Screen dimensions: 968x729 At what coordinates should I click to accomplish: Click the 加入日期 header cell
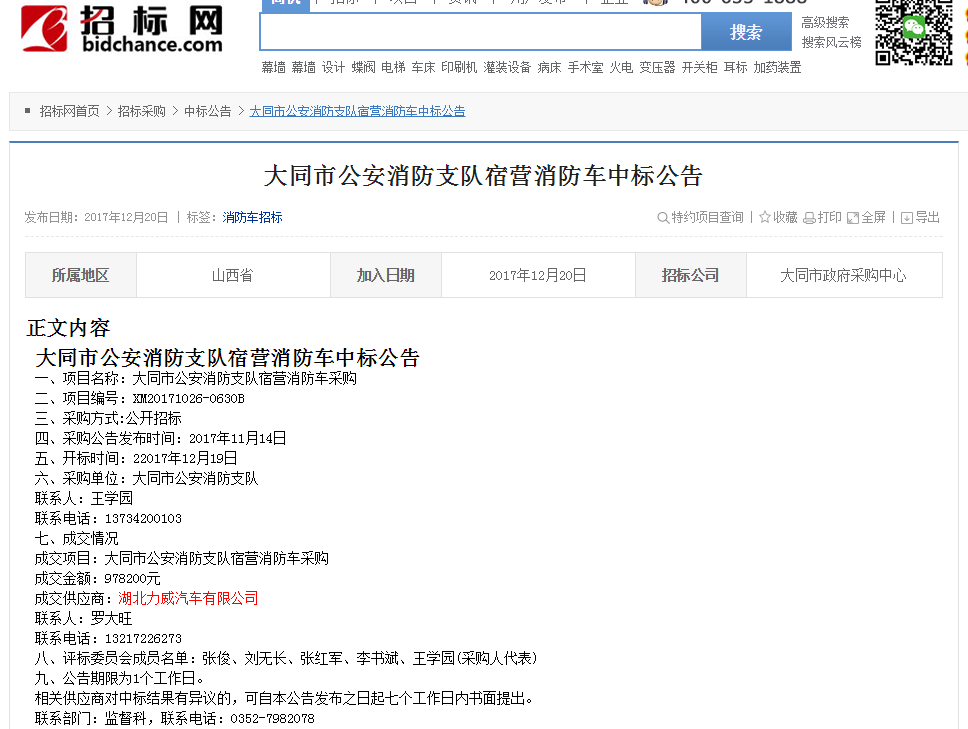click(386, 275)
